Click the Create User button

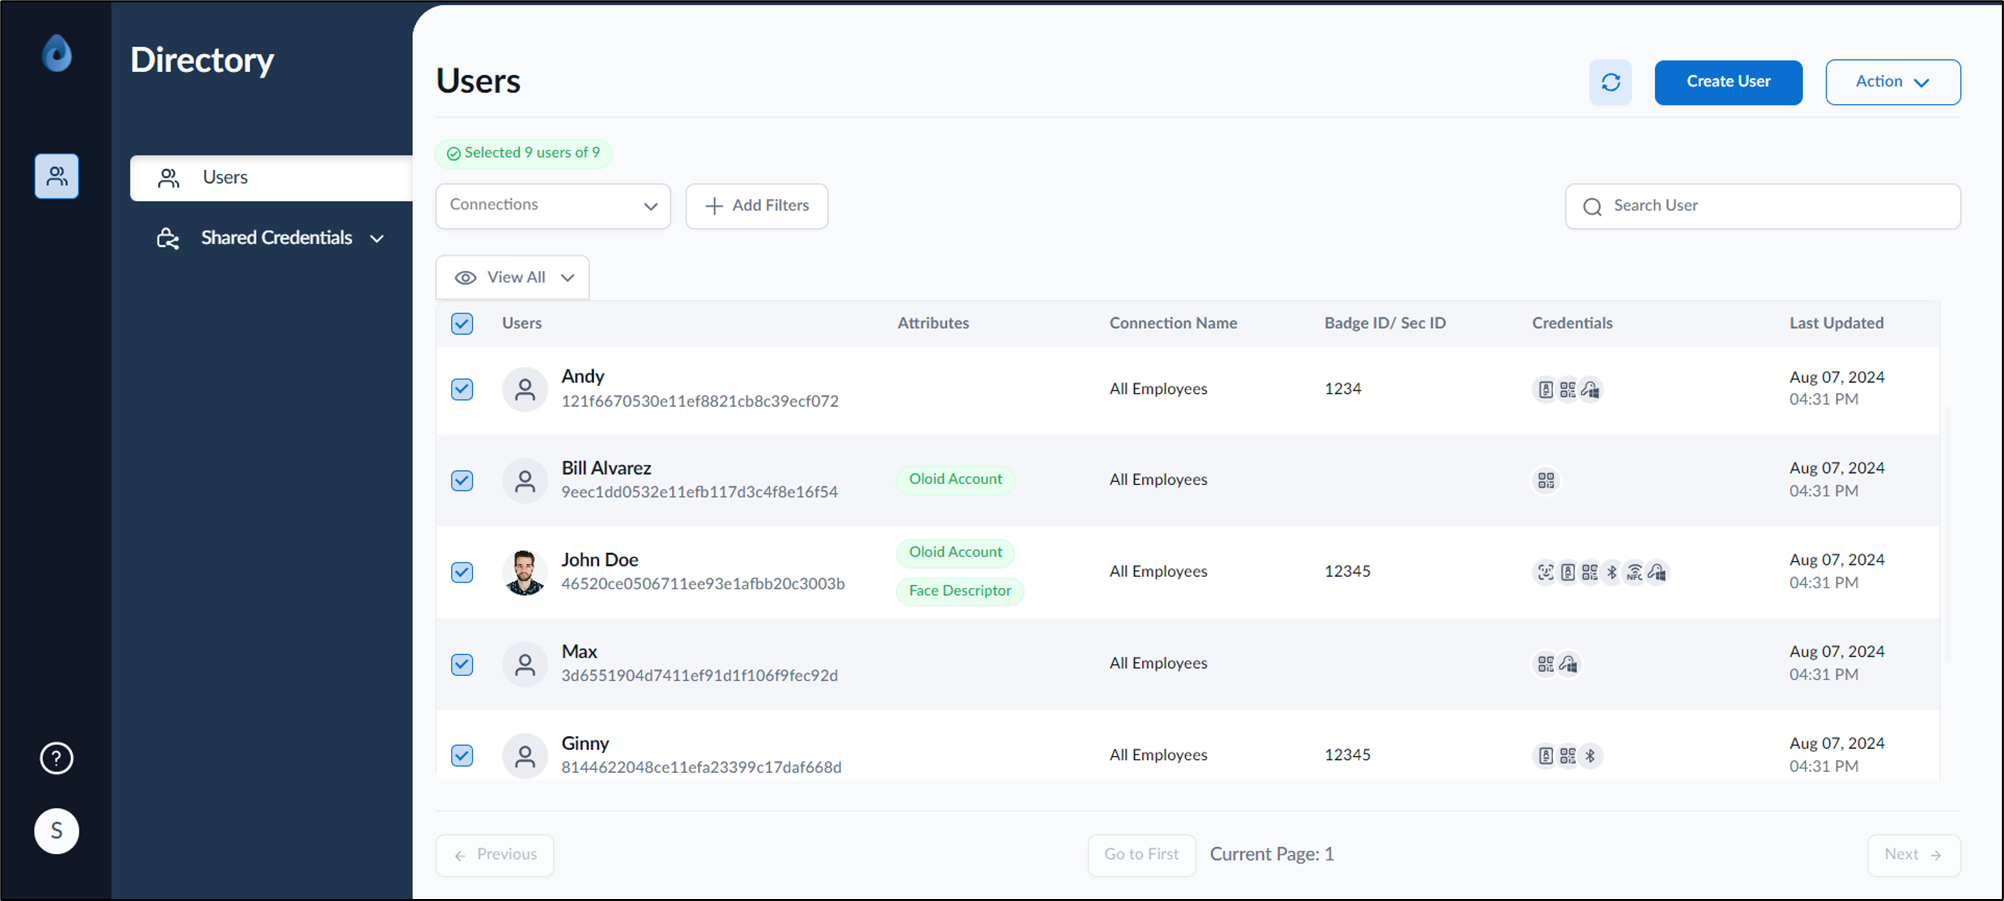pyautogui.click(x=1728, y=82)
